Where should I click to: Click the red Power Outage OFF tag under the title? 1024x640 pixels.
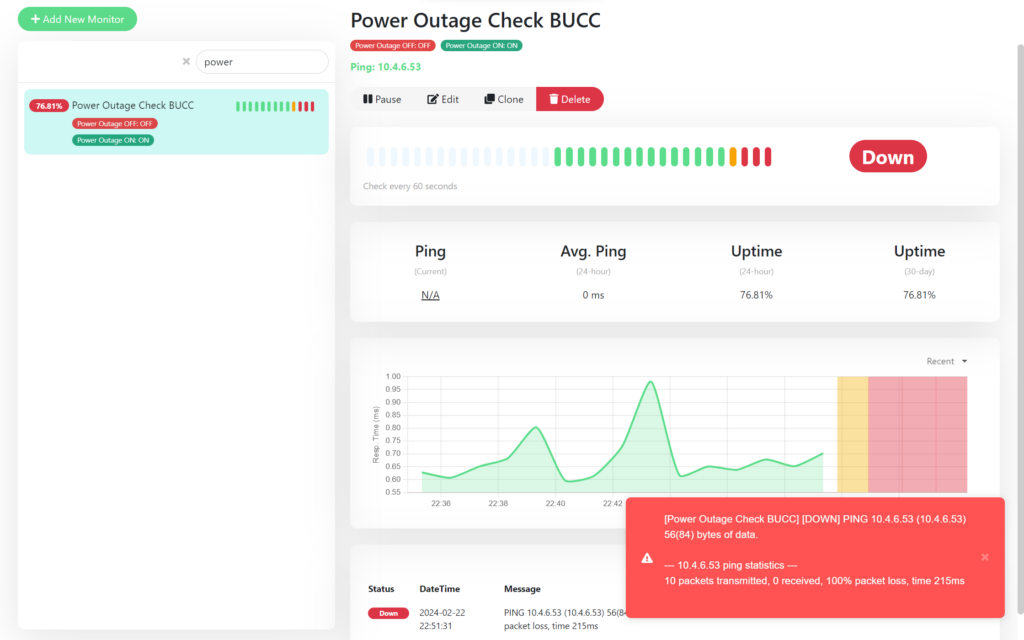[392, 45]
